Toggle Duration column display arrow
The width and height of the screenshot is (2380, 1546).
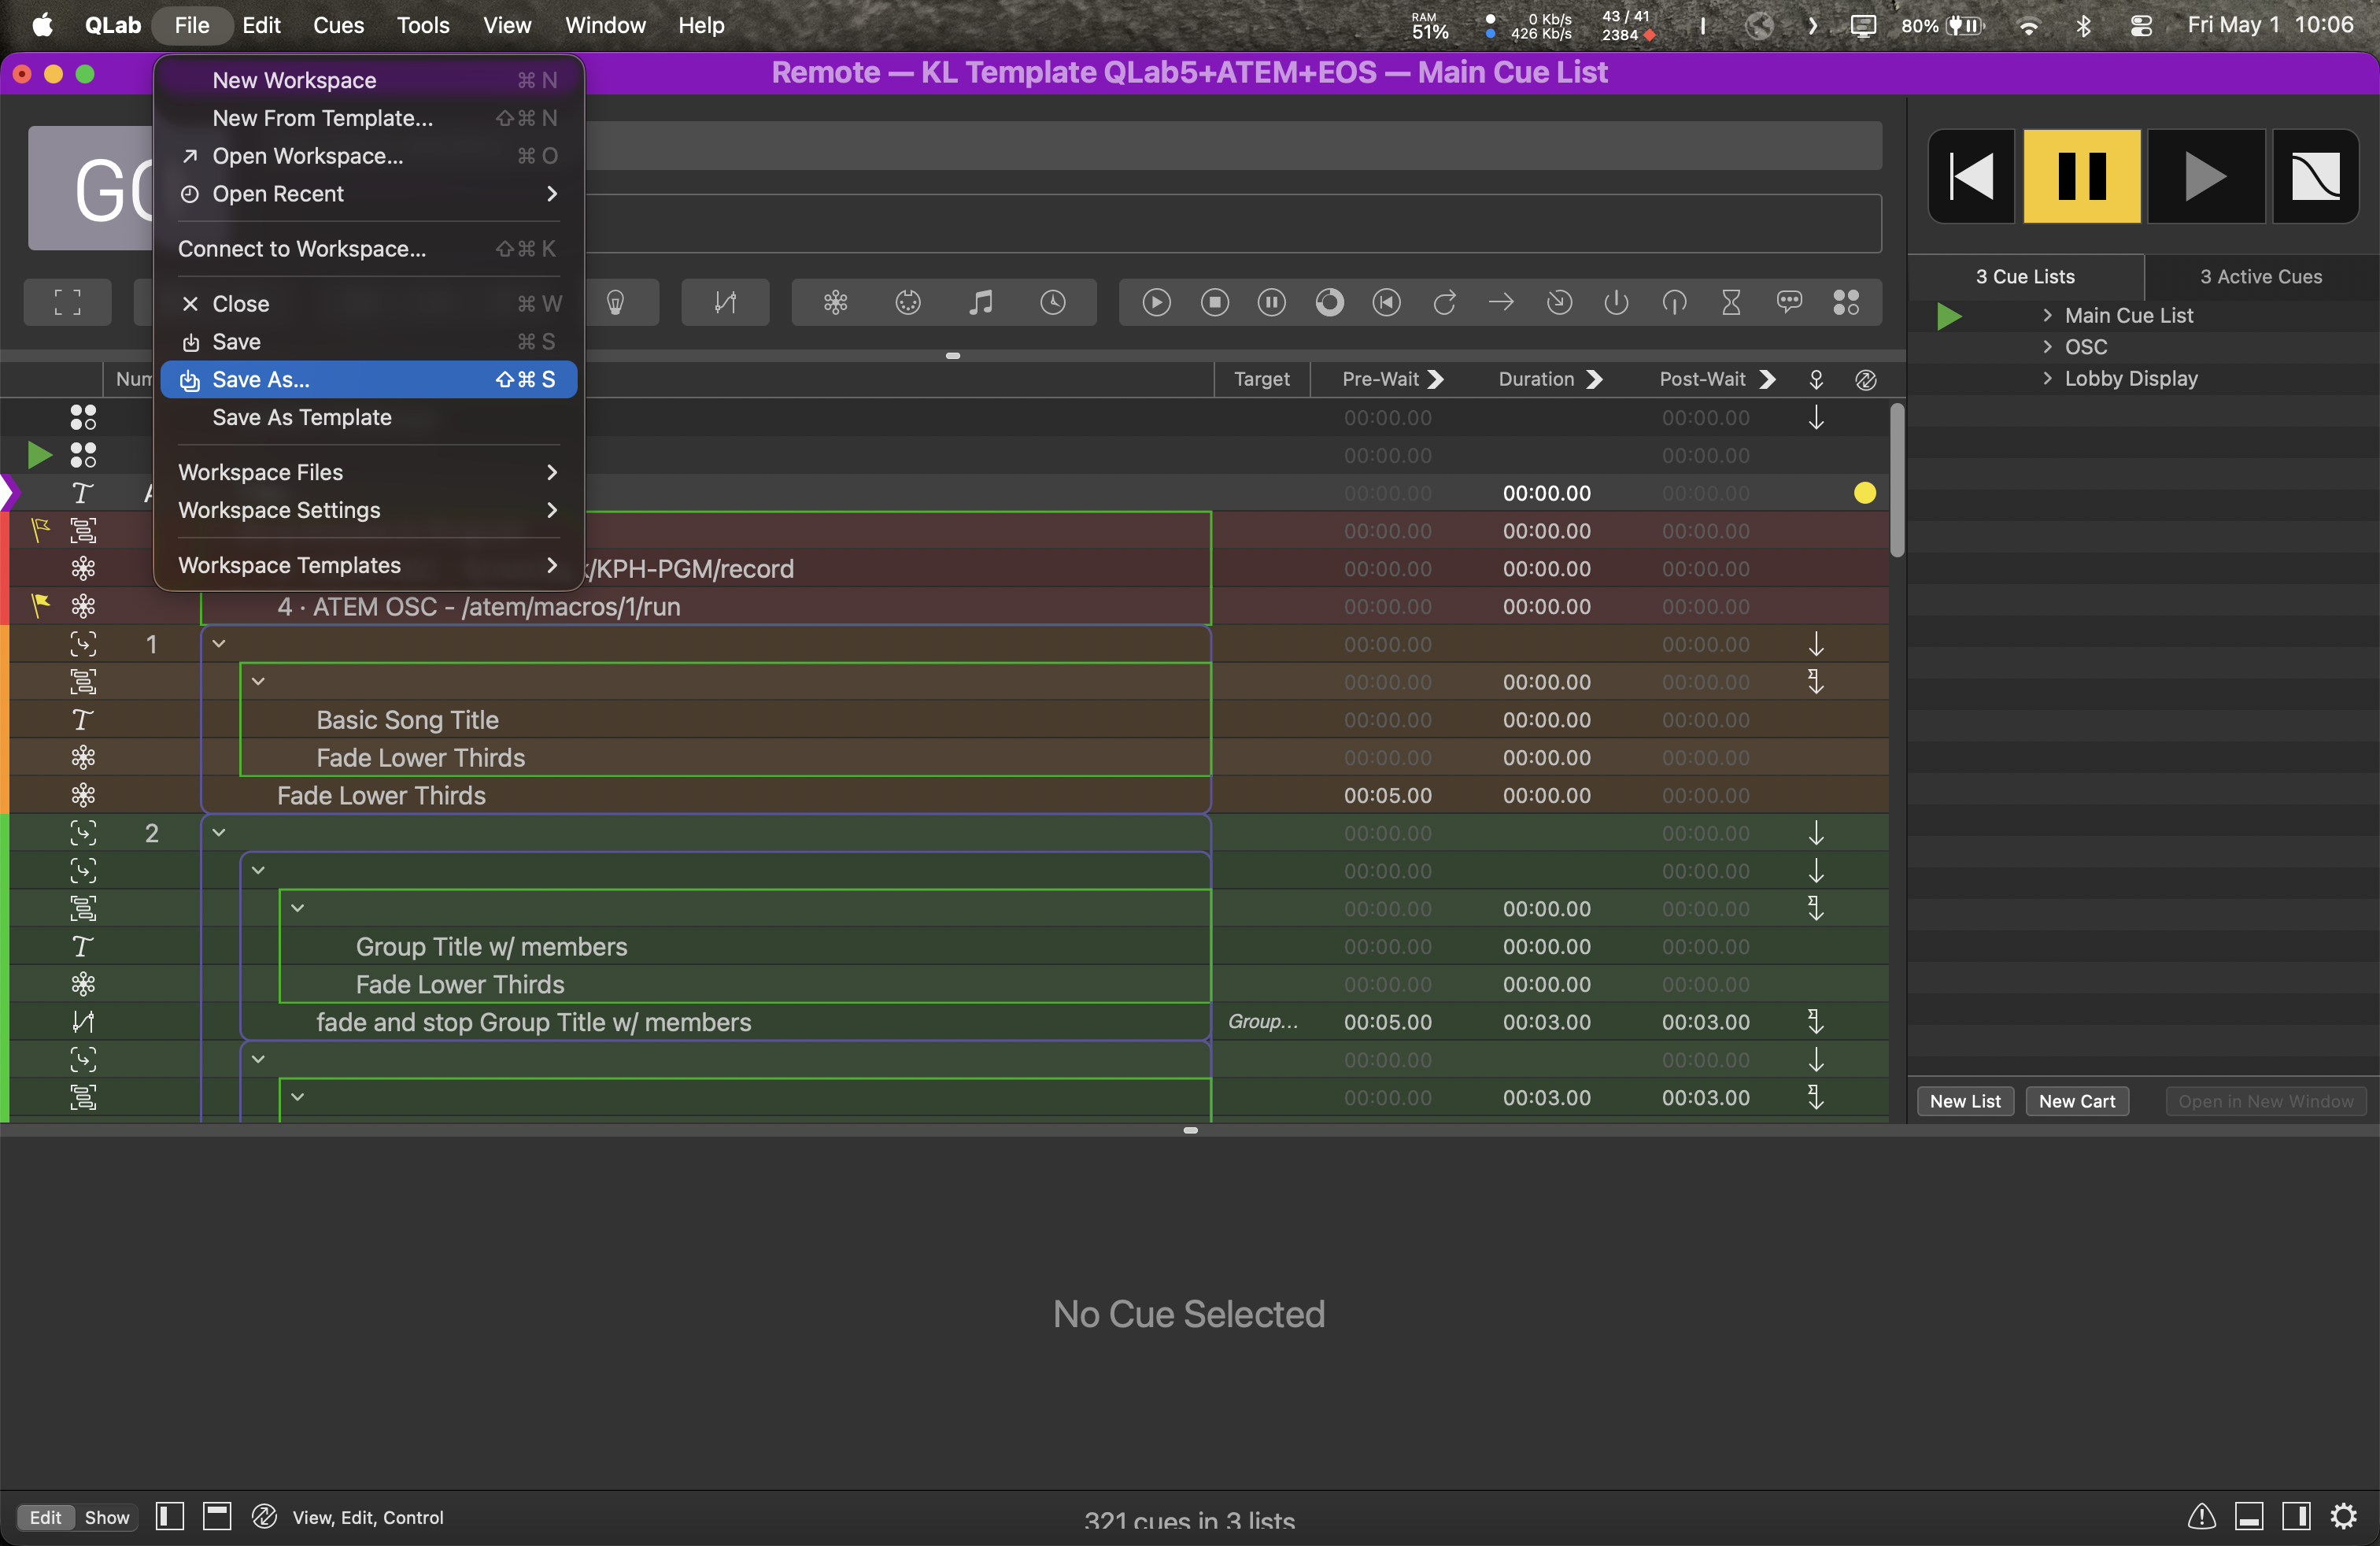click(1595, 380)
